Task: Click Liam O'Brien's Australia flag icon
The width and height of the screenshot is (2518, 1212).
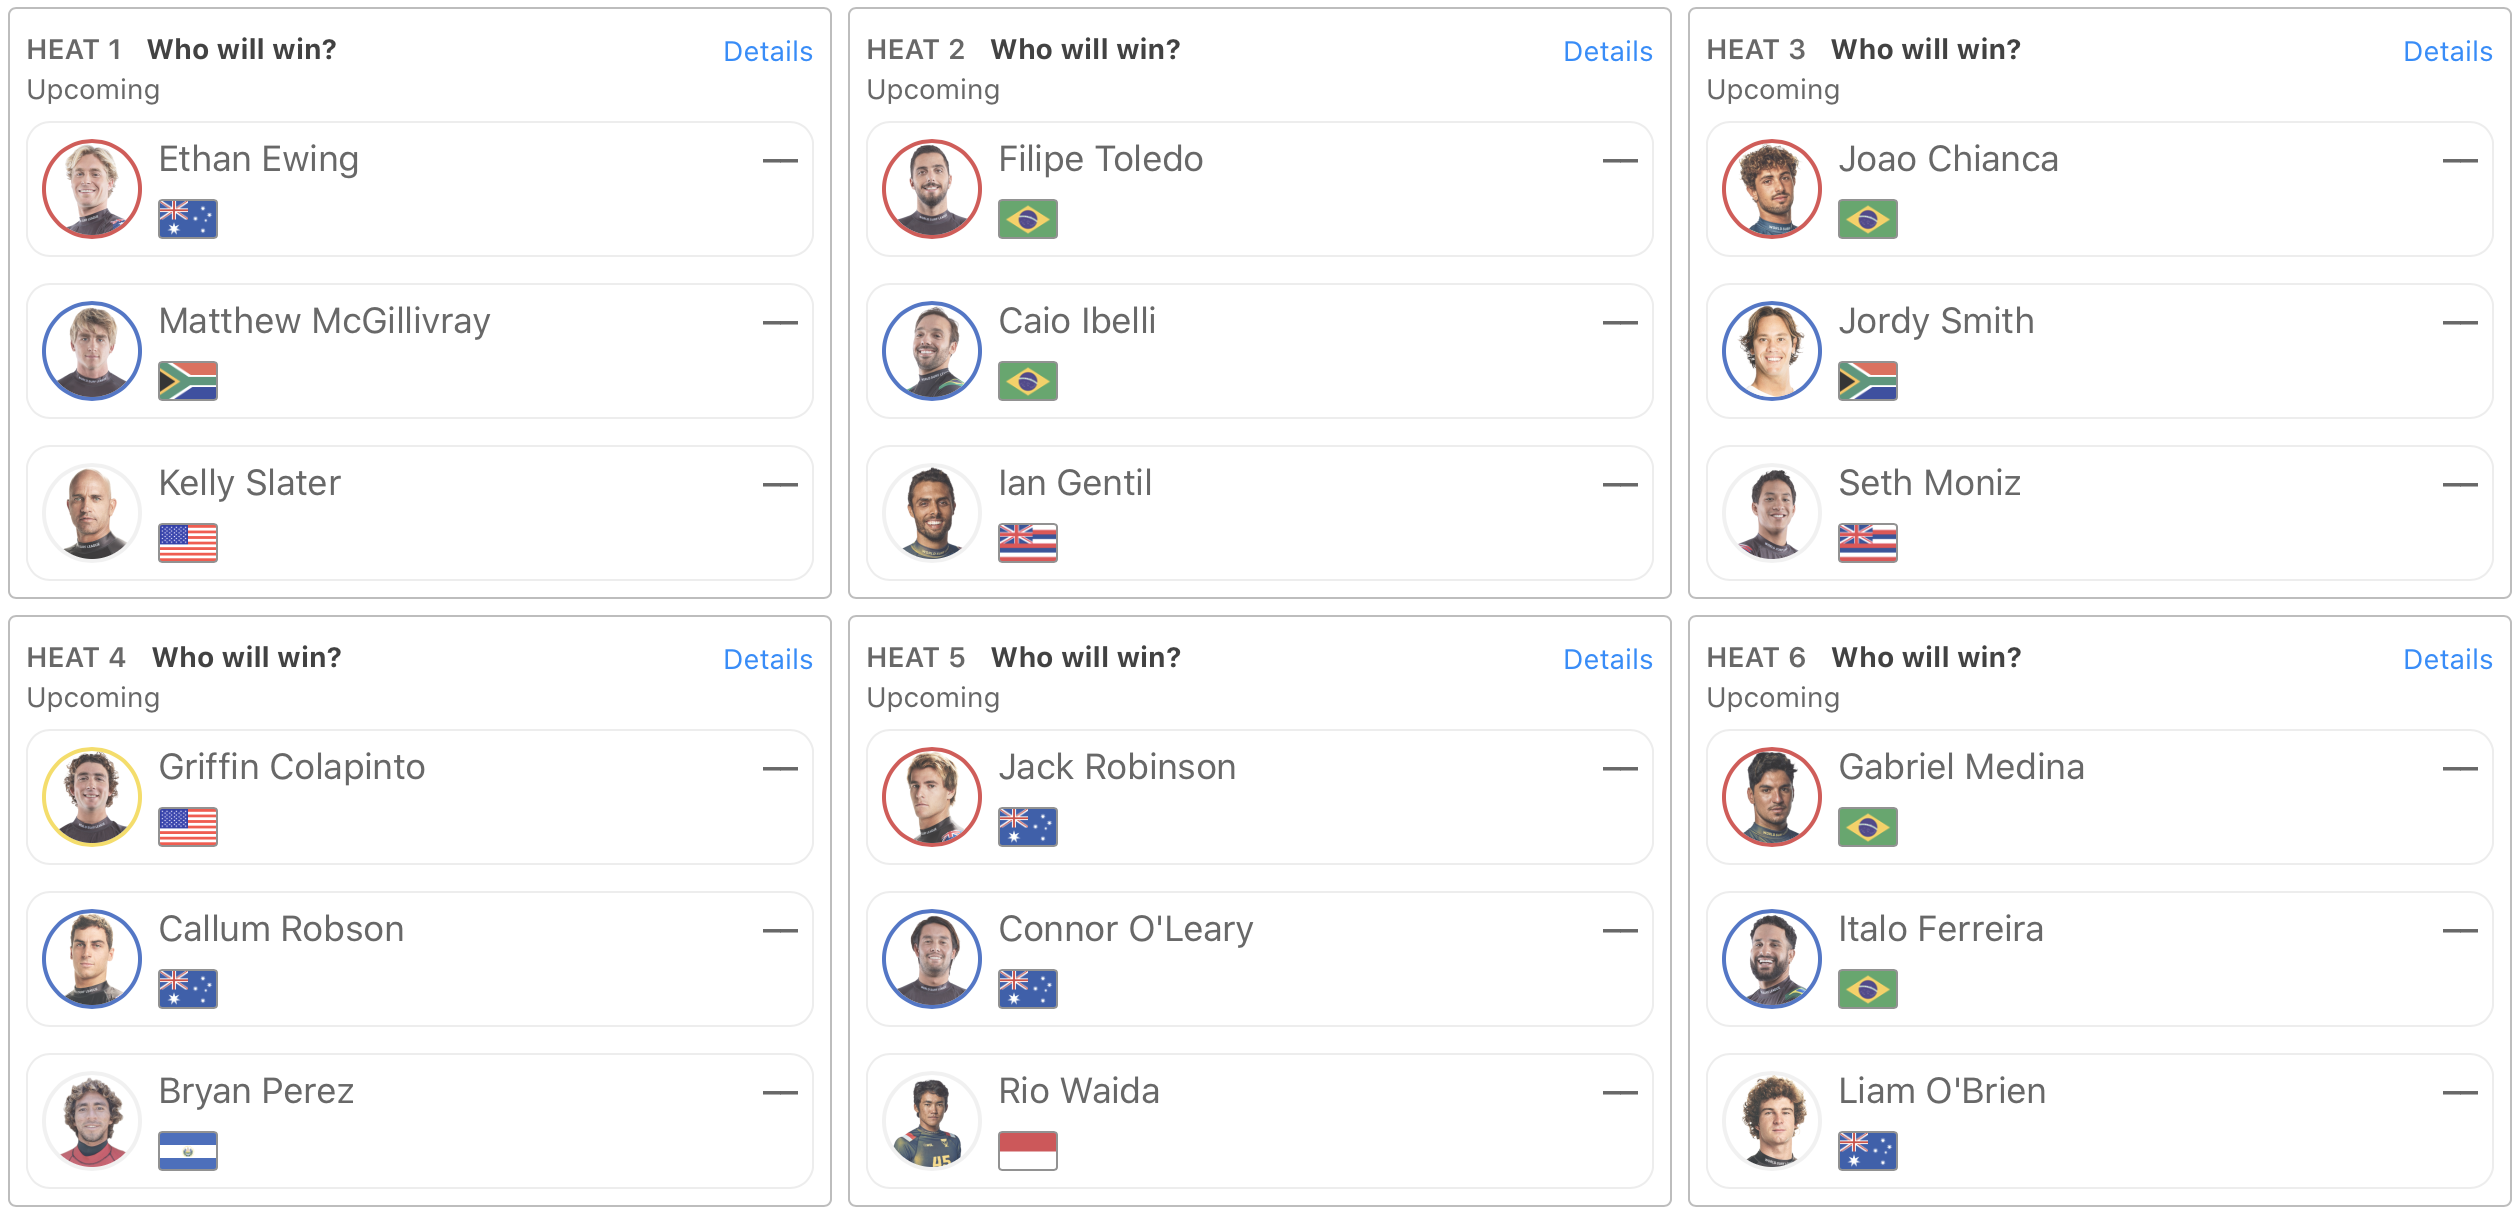Action: [1867, 1151]
